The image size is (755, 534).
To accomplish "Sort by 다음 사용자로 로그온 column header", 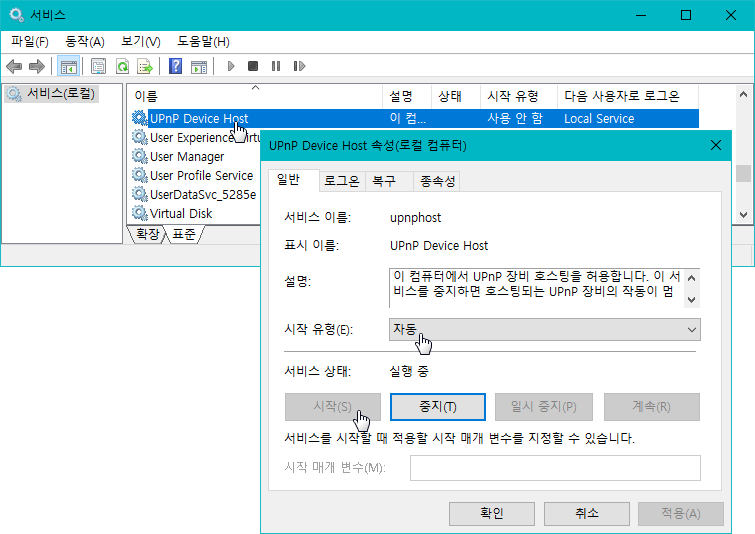I will (628, 96).
